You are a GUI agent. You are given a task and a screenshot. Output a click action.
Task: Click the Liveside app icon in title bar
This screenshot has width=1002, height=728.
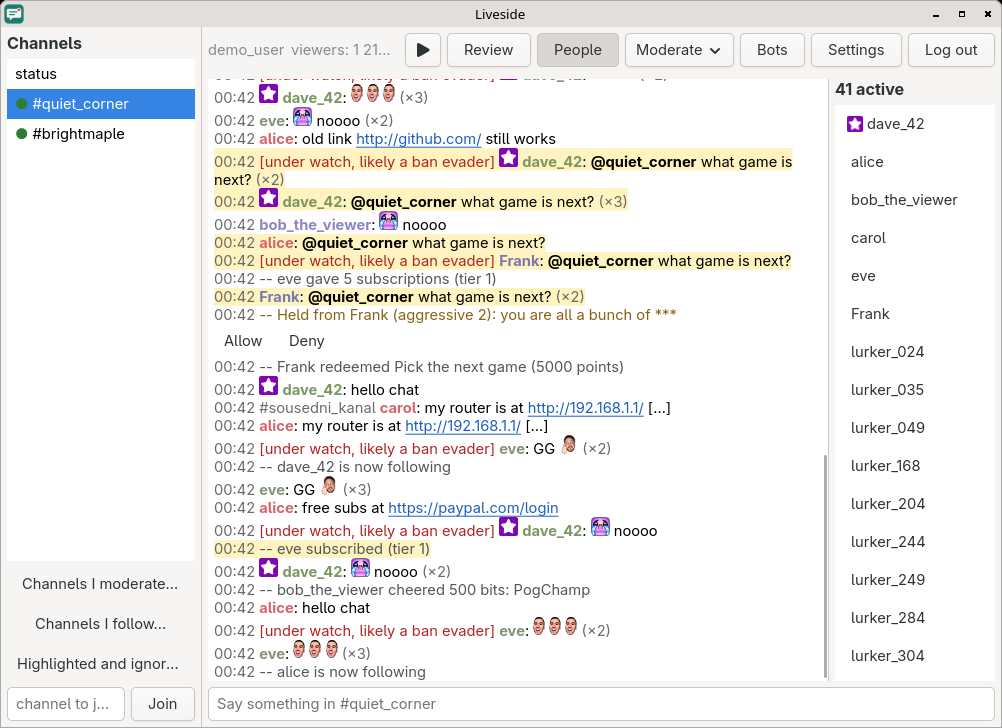point(14,13)
